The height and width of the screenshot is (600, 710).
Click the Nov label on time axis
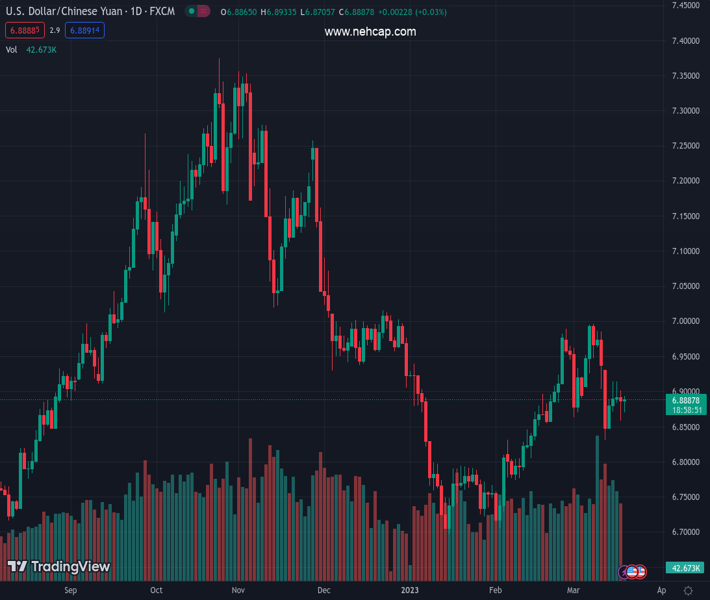[x=238, y=590]
